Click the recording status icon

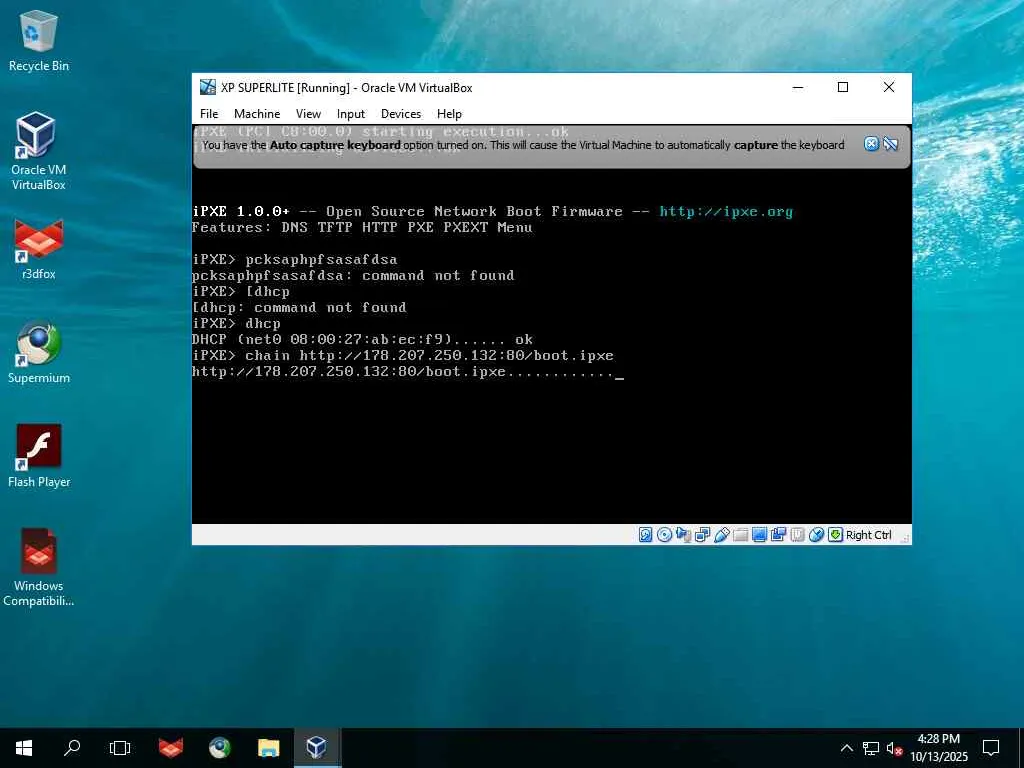point(778,535)
